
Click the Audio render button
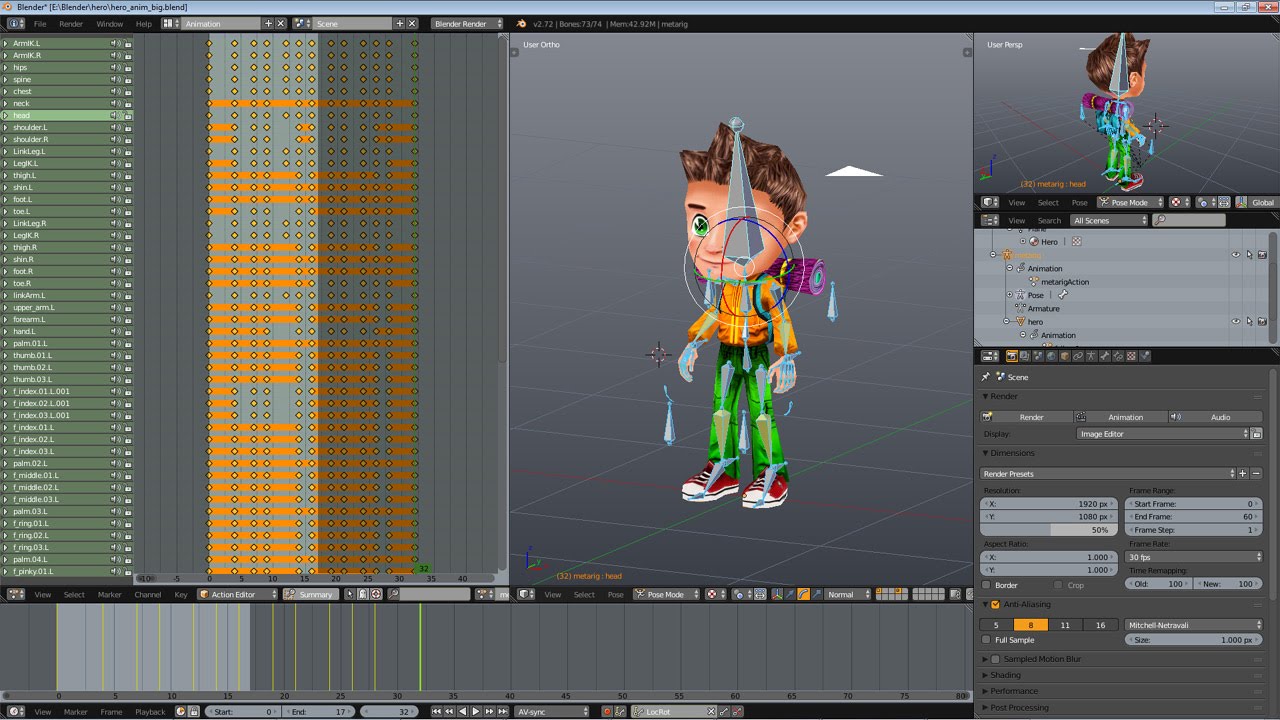tap(1216, 417)
